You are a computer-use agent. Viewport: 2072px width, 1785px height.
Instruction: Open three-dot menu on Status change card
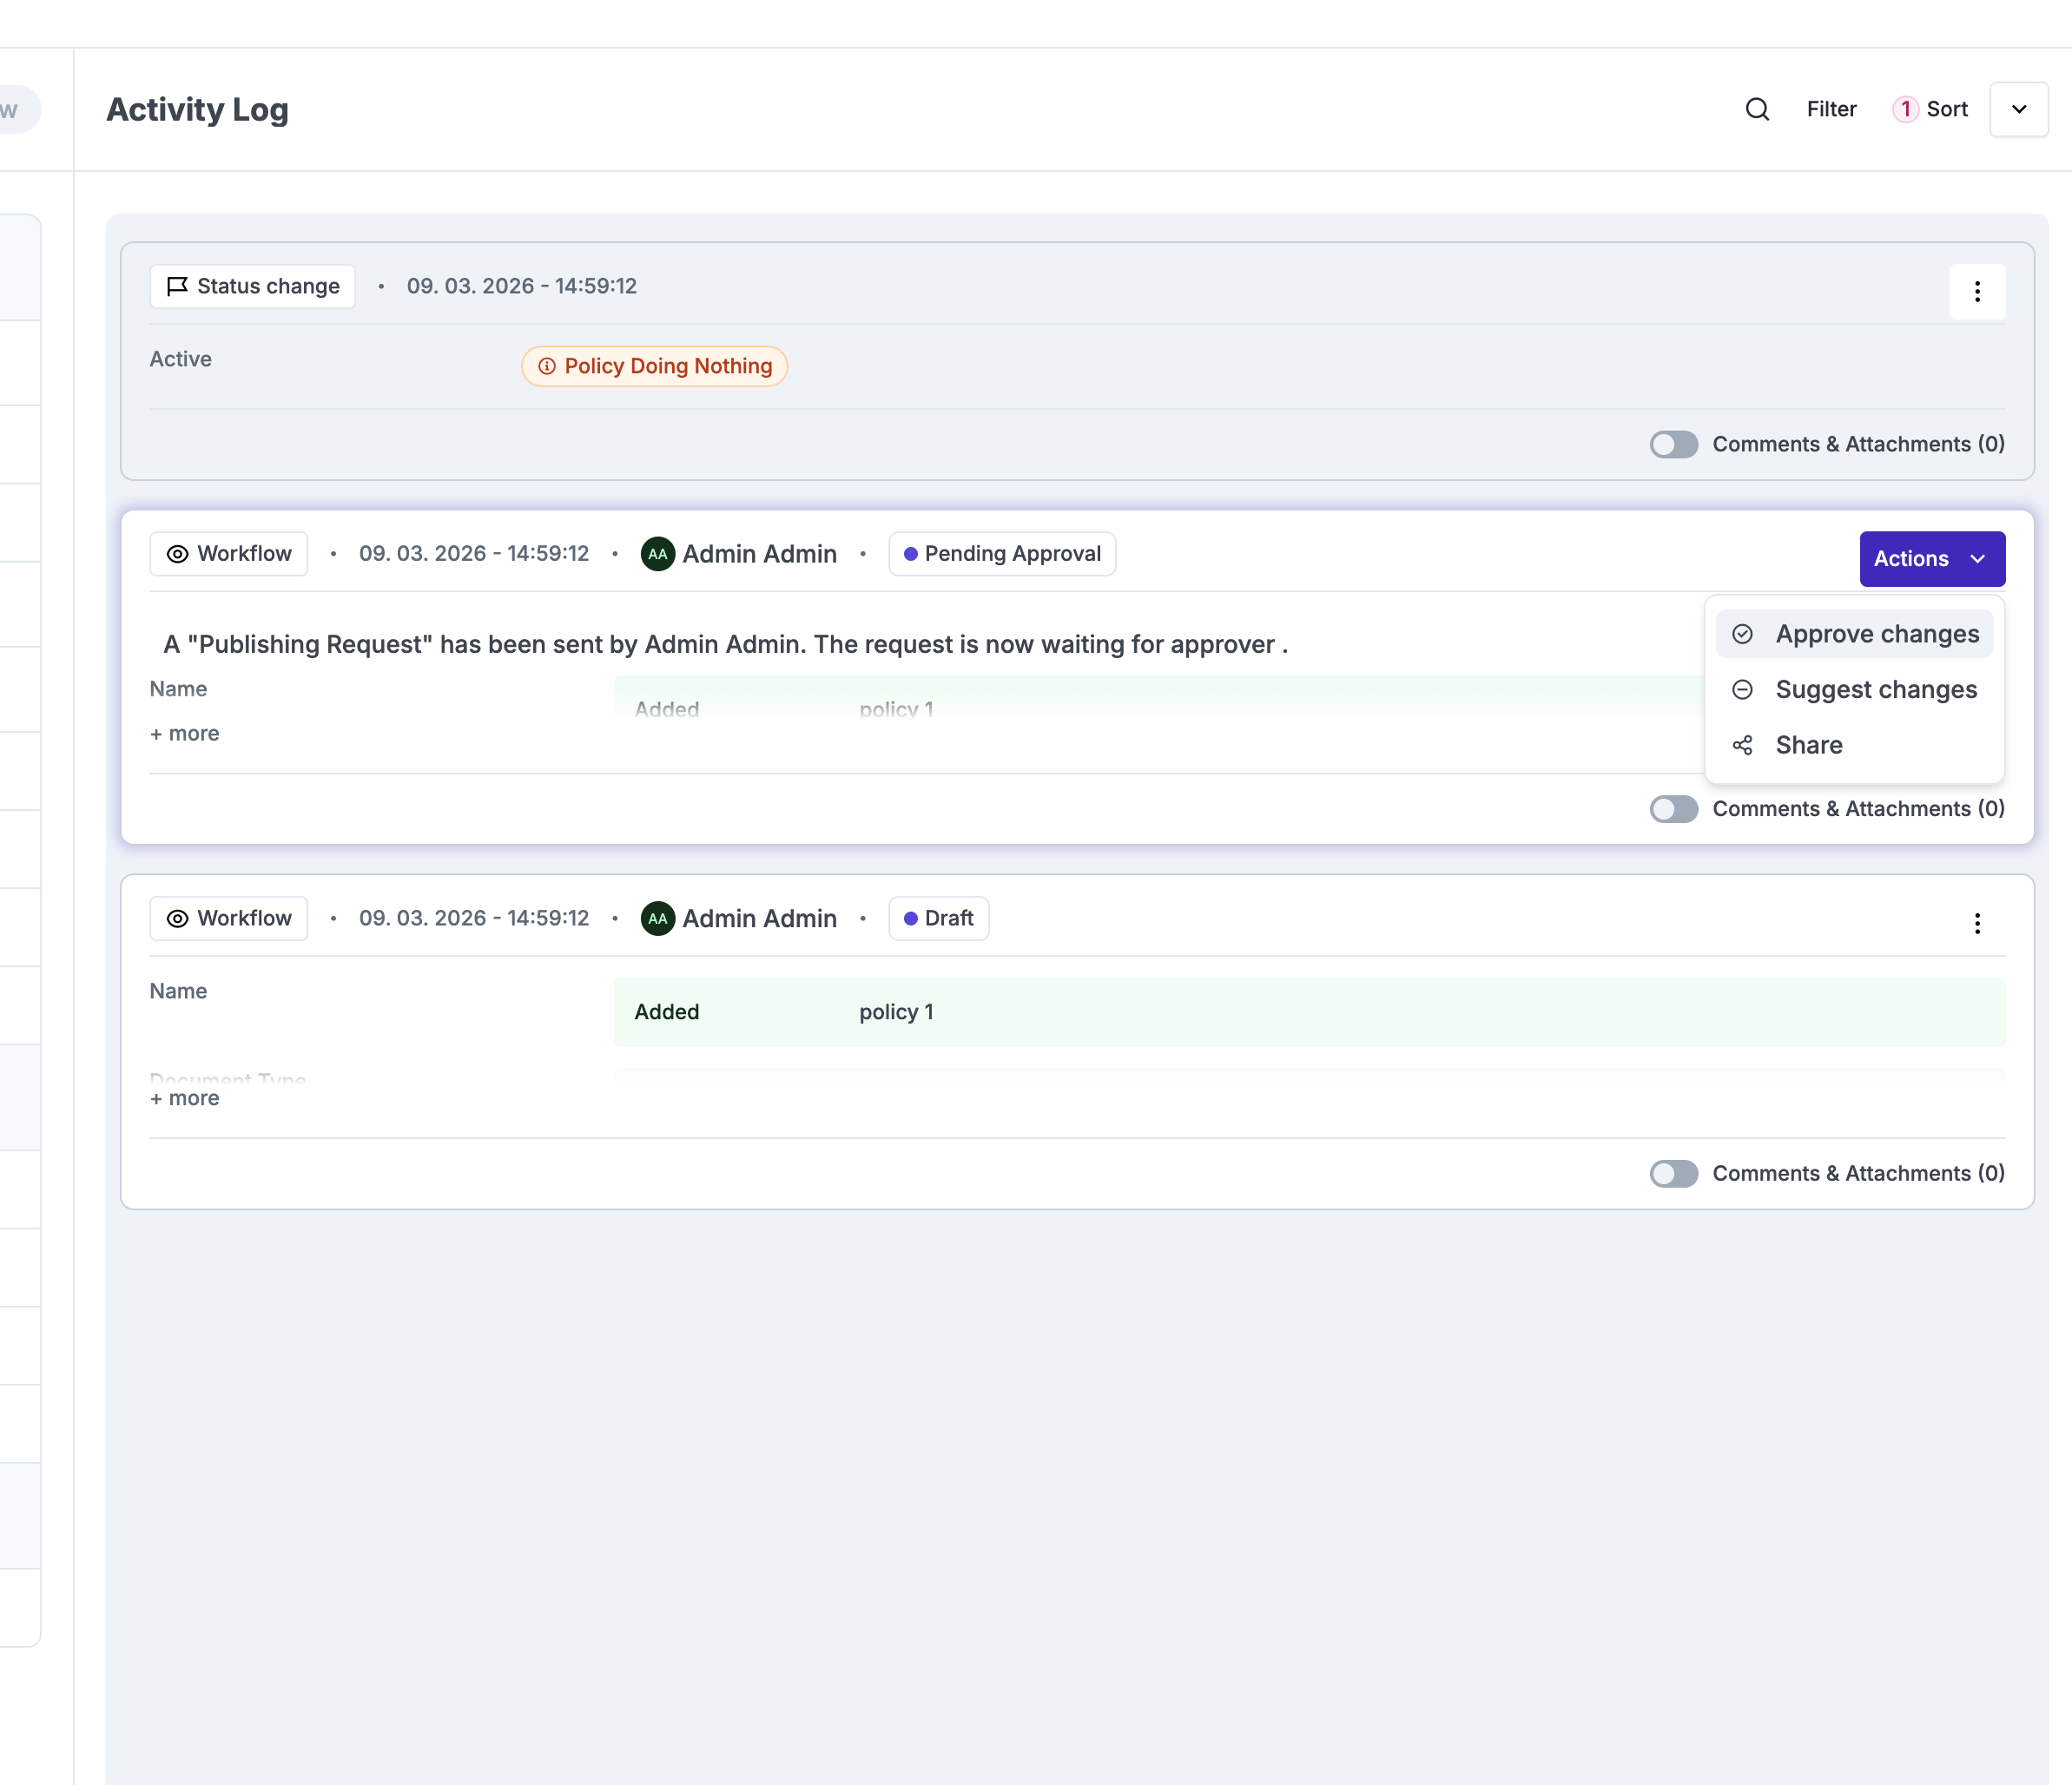click(x=1976, y=291)
